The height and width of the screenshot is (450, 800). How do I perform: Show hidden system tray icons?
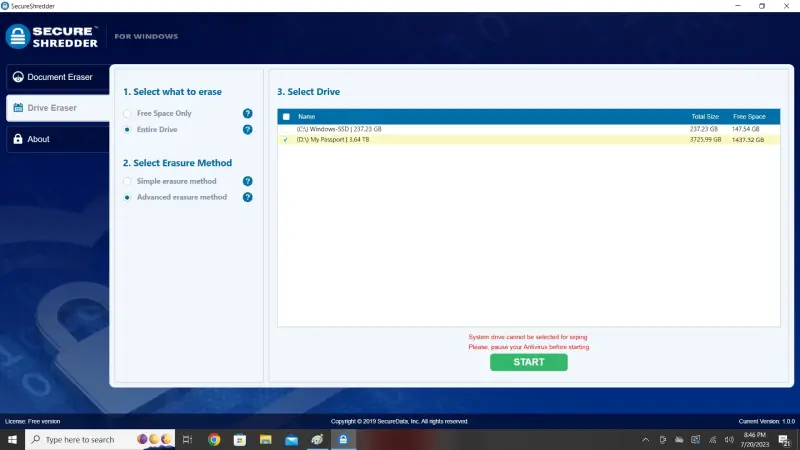click(645, 439)
